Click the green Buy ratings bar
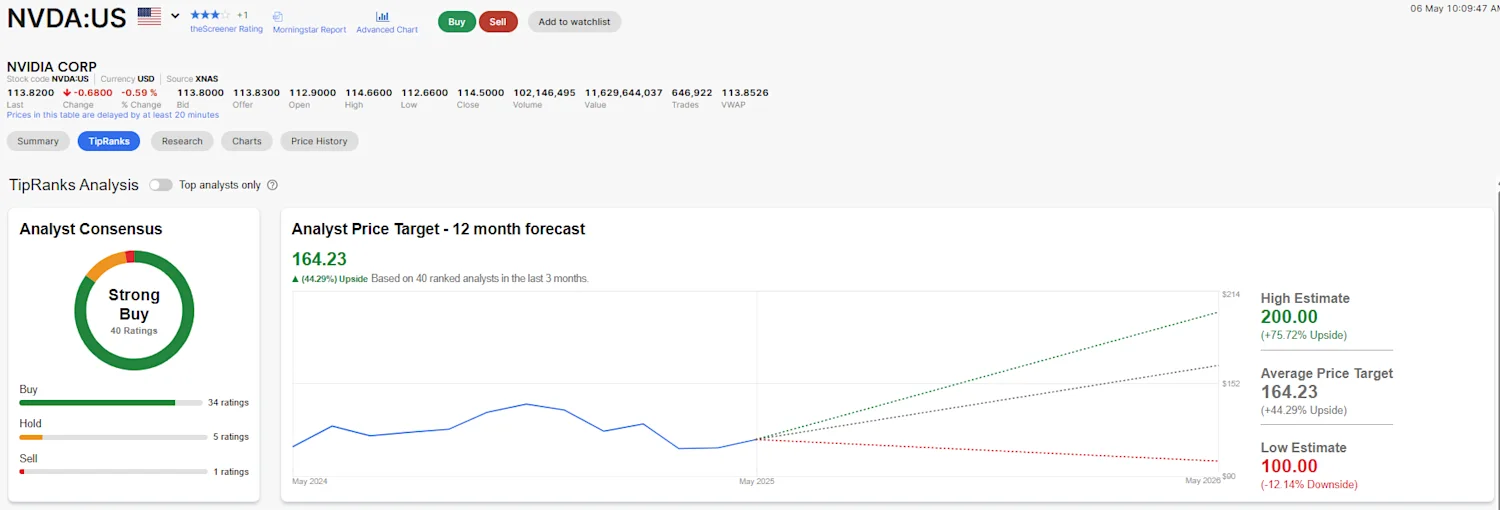This screenshot has width=1500, height=510. coord(97,403)
